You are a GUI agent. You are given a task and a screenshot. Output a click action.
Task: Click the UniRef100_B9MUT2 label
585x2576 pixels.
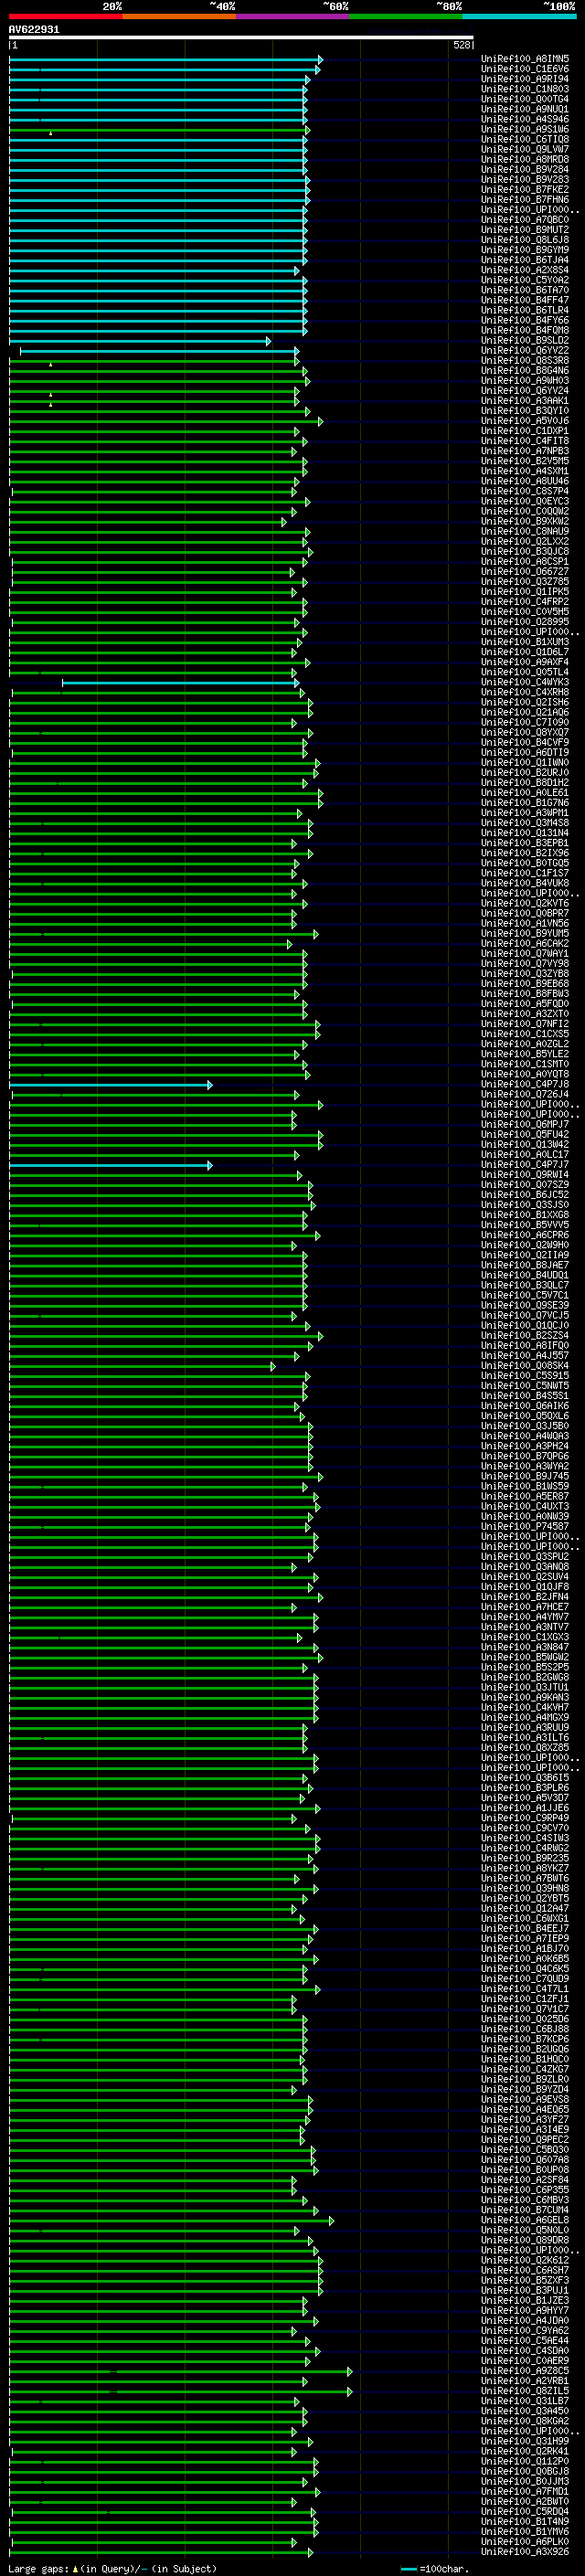coord(525,230)
